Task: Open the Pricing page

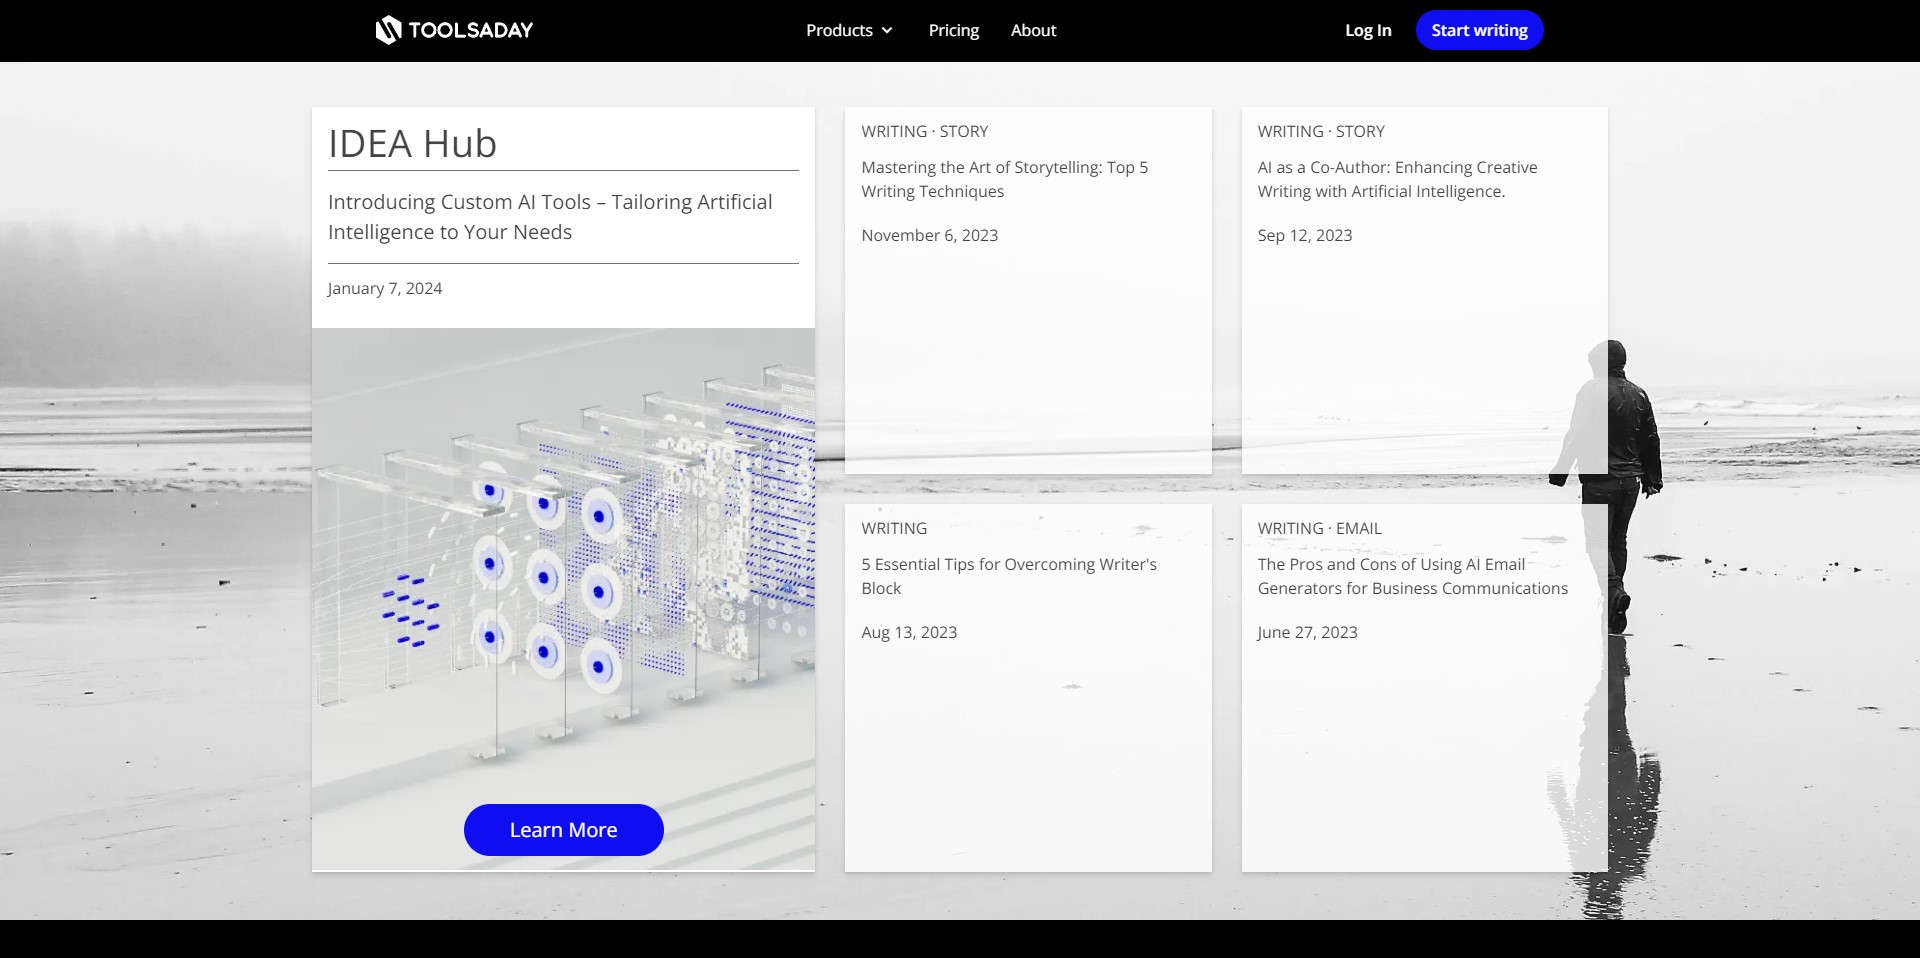Action: tap(953, 30)
